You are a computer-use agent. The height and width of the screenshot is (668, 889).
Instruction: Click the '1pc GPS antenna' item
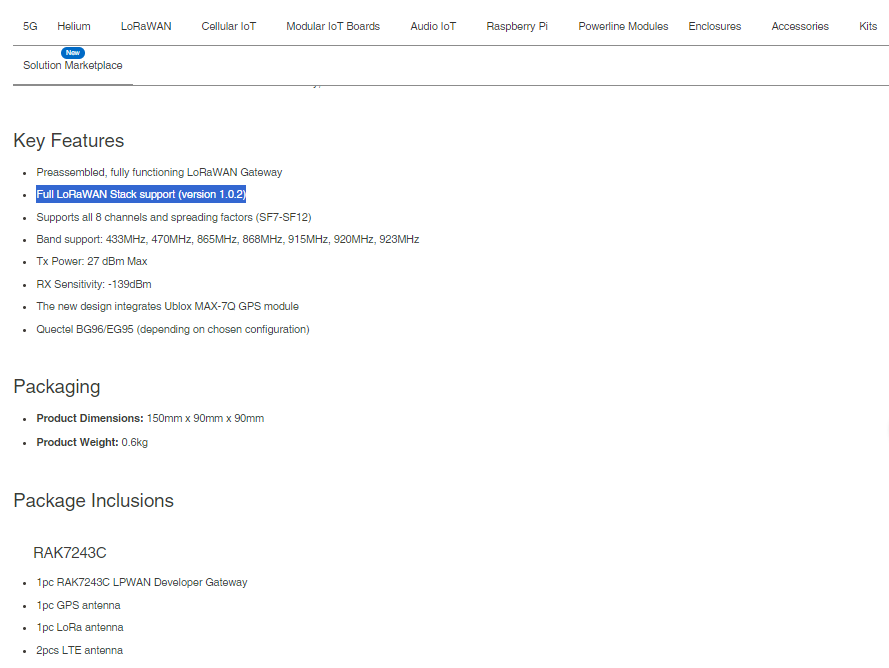coord(78,605)
